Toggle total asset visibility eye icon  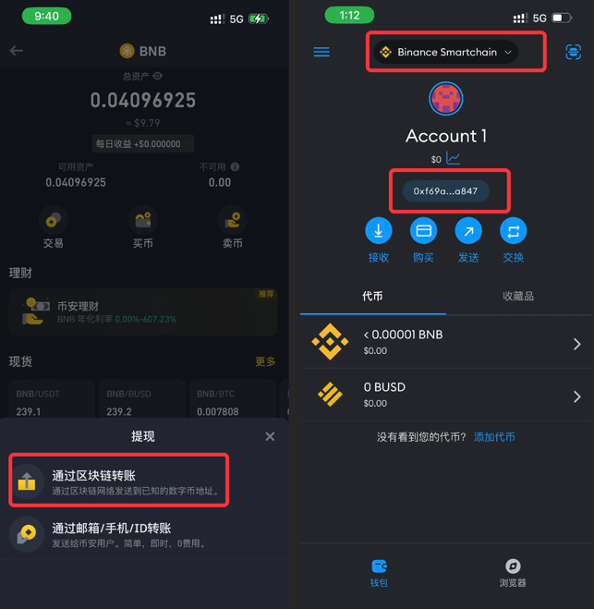click(x=158, y=76)
